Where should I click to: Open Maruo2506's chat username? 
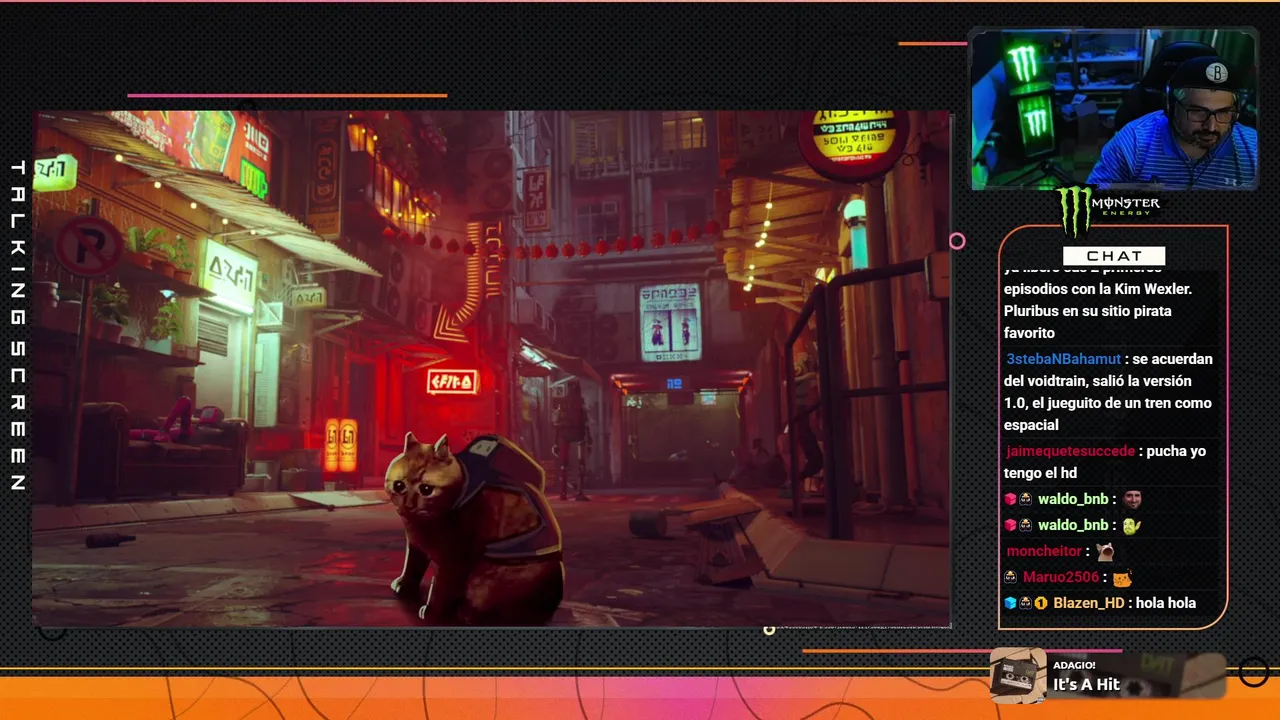1061,577
